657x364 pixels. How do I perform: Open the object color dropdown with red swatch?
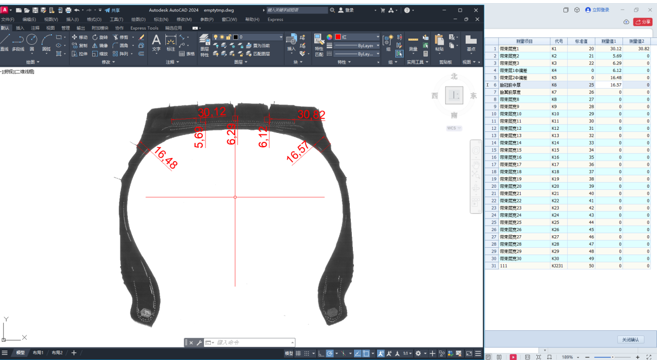point(357,37)
